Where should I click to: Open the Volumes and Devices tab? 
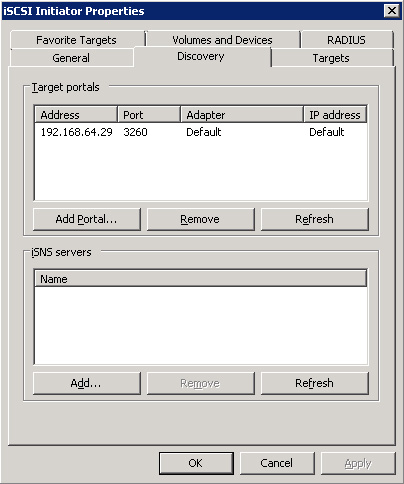coord(222,40)
